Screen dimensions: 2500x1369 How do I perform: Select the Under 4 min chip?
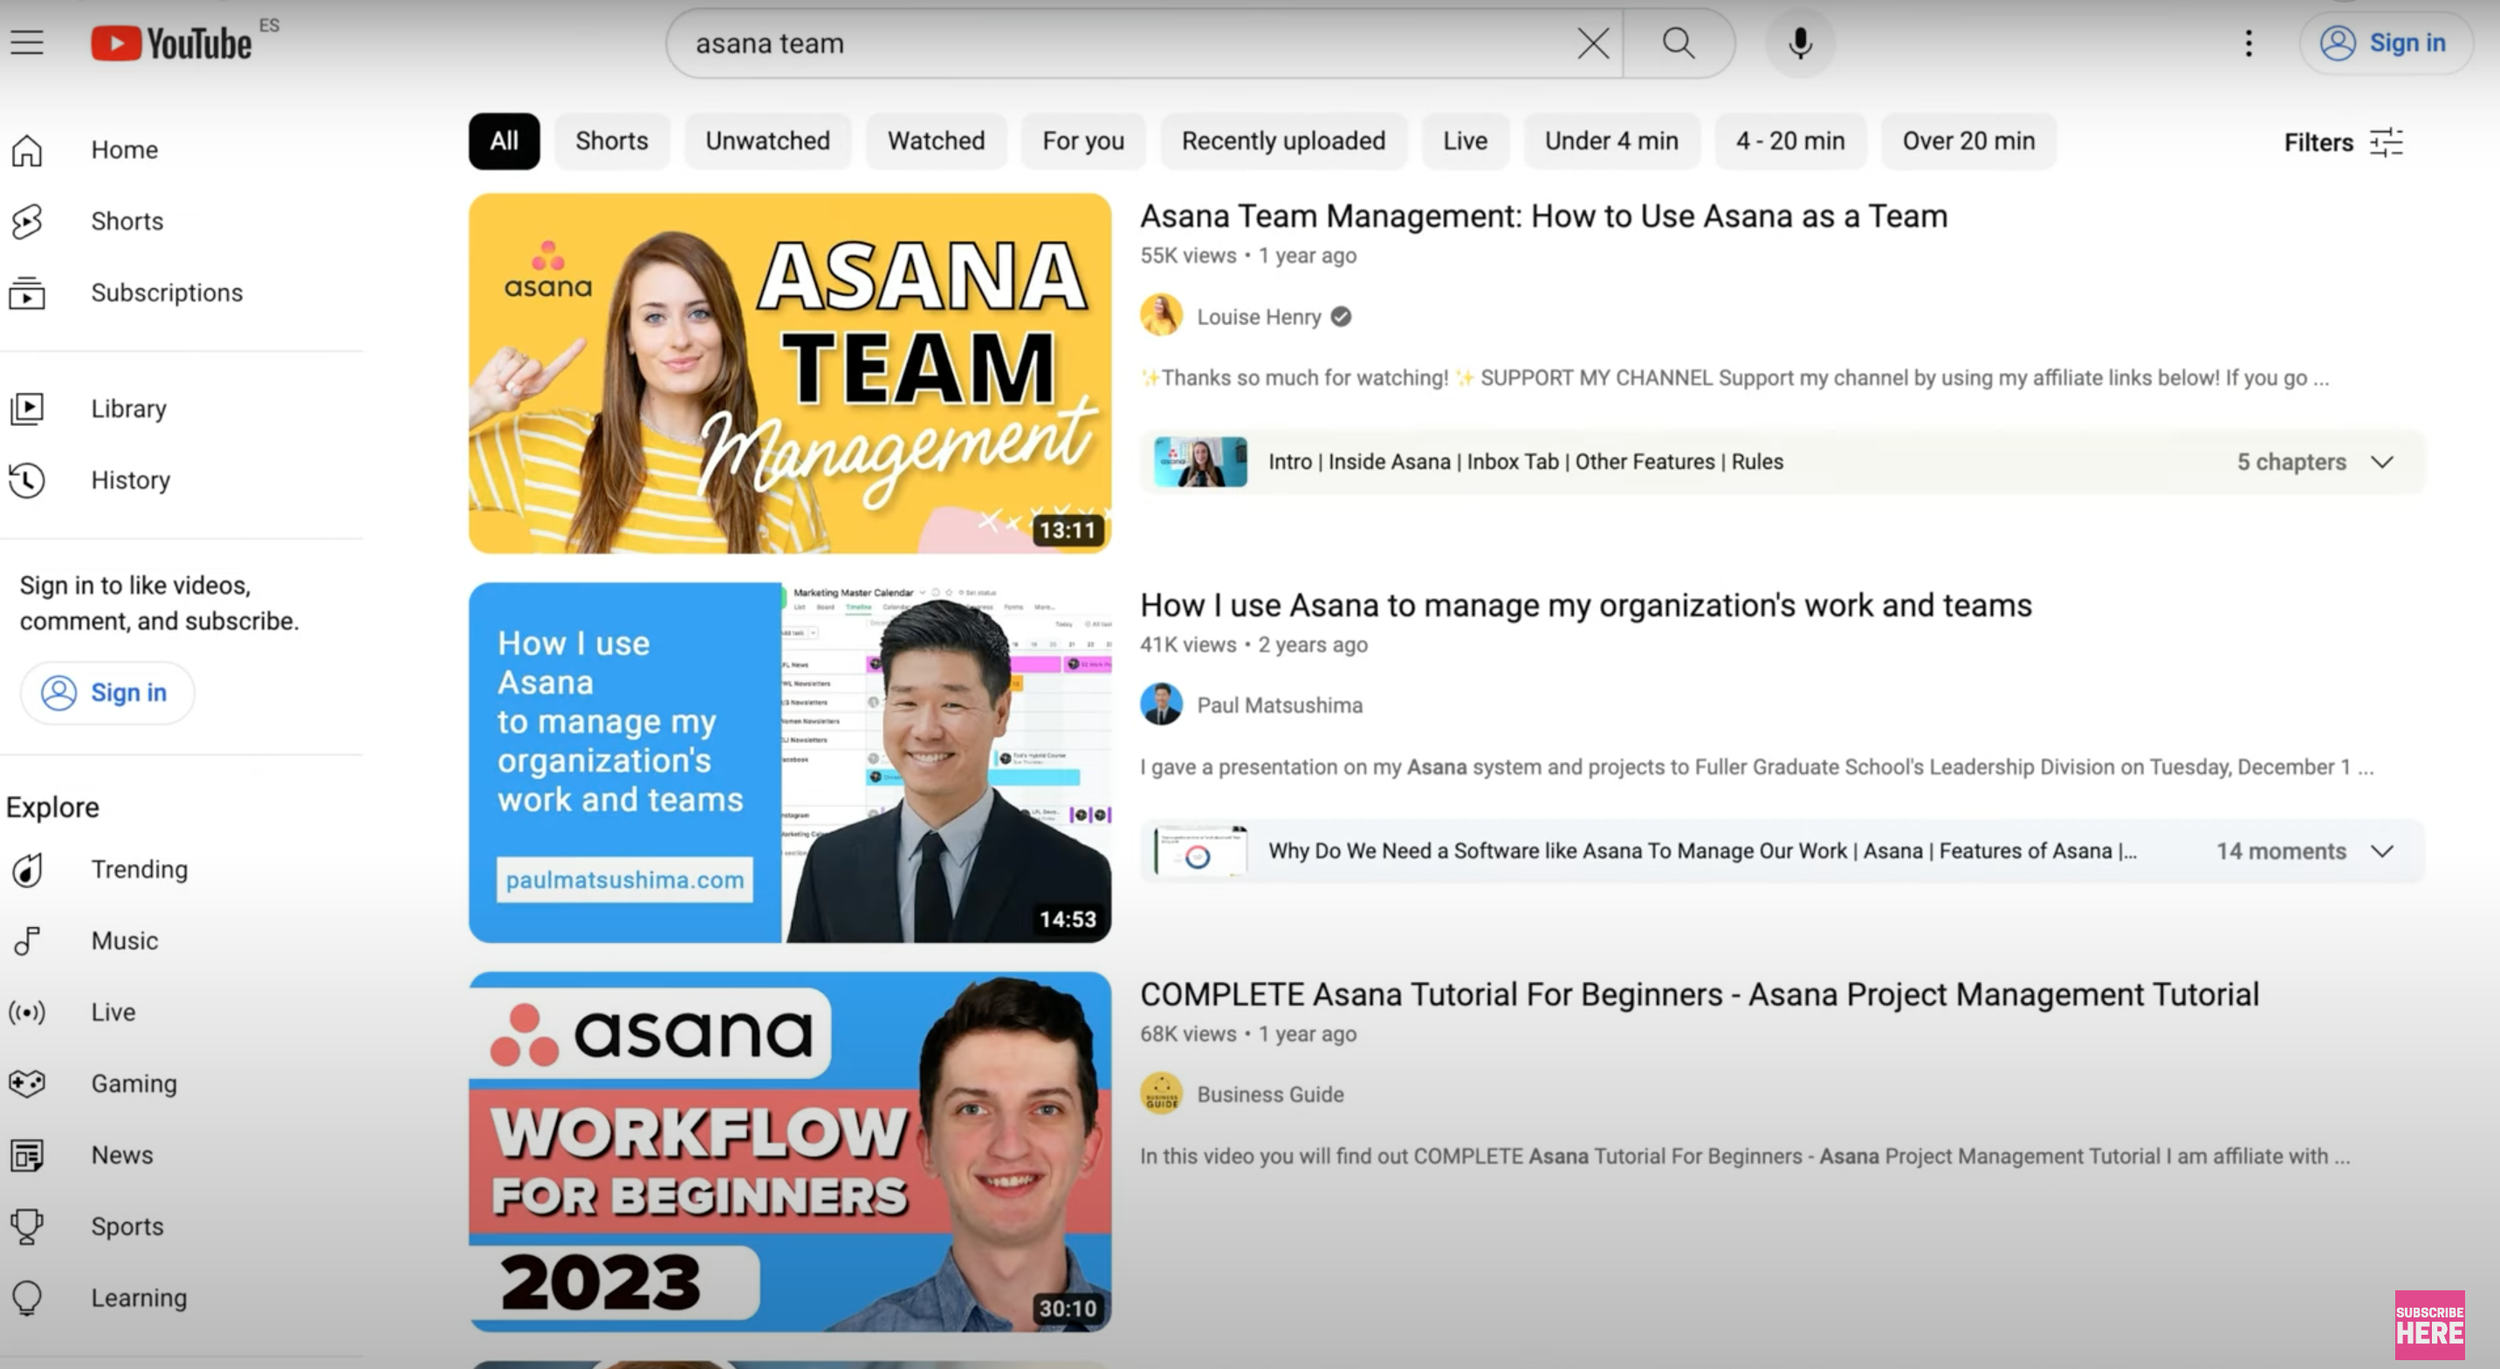point(1611,141)
